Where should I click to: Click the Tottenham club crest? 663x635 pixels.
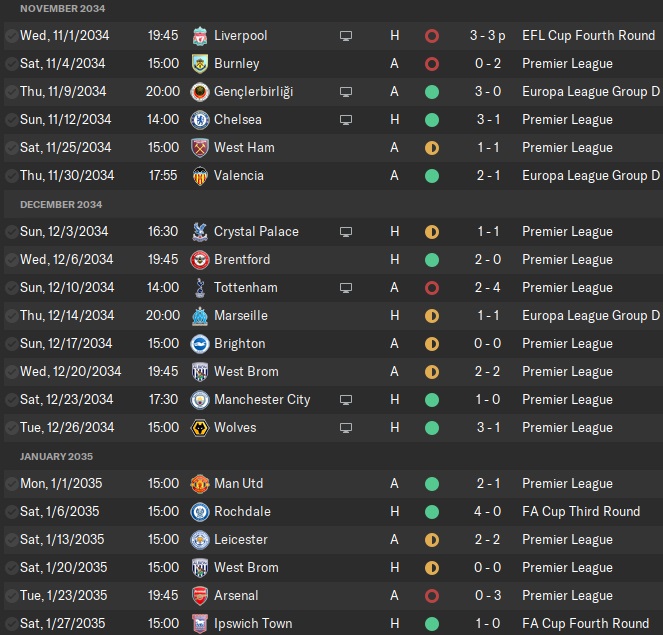click(199, 288)
